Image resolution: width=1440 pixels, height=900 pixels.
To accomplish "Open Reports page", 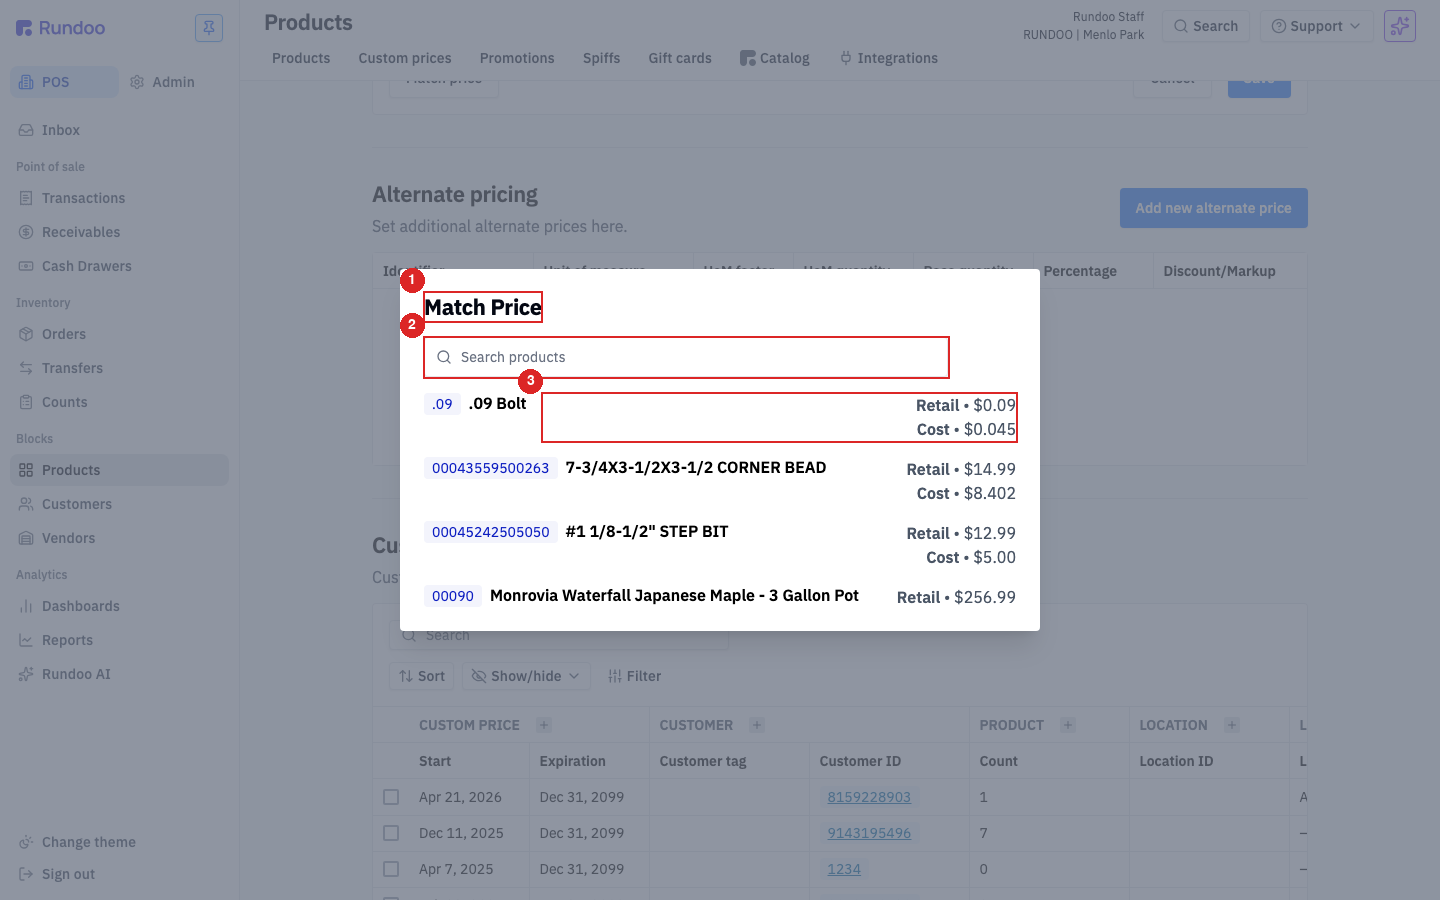I will pos(119,640).
